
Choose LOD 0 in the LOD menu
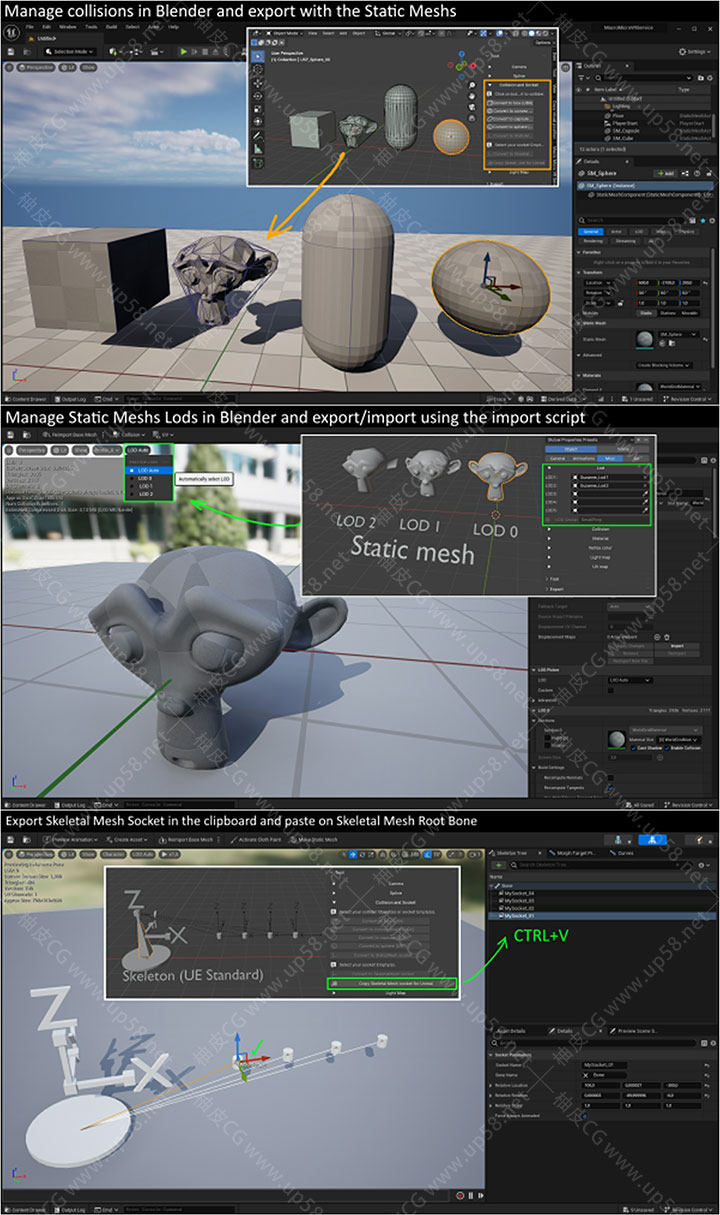click(148, 477)
